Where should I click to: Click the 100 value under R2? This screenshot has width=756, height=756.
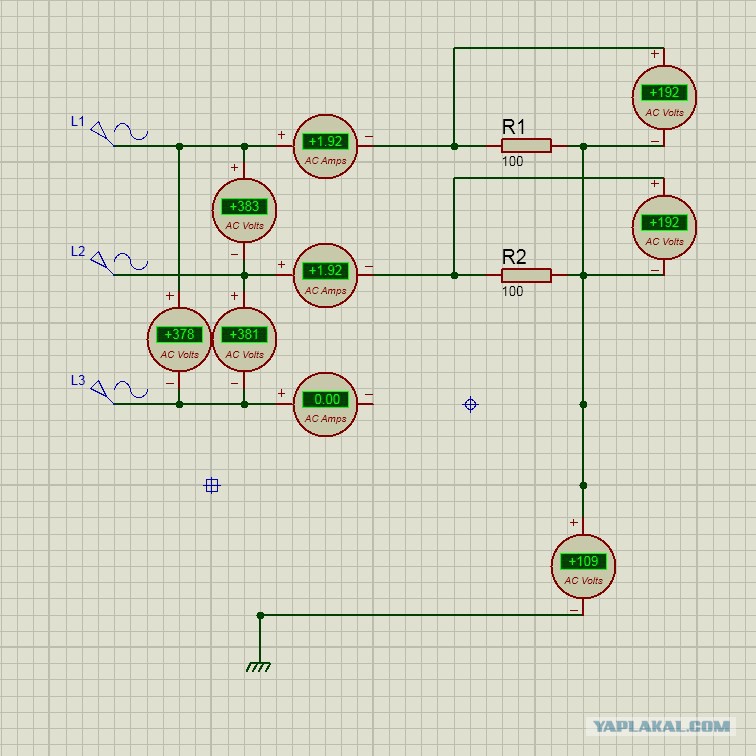[x=512, y=291]
